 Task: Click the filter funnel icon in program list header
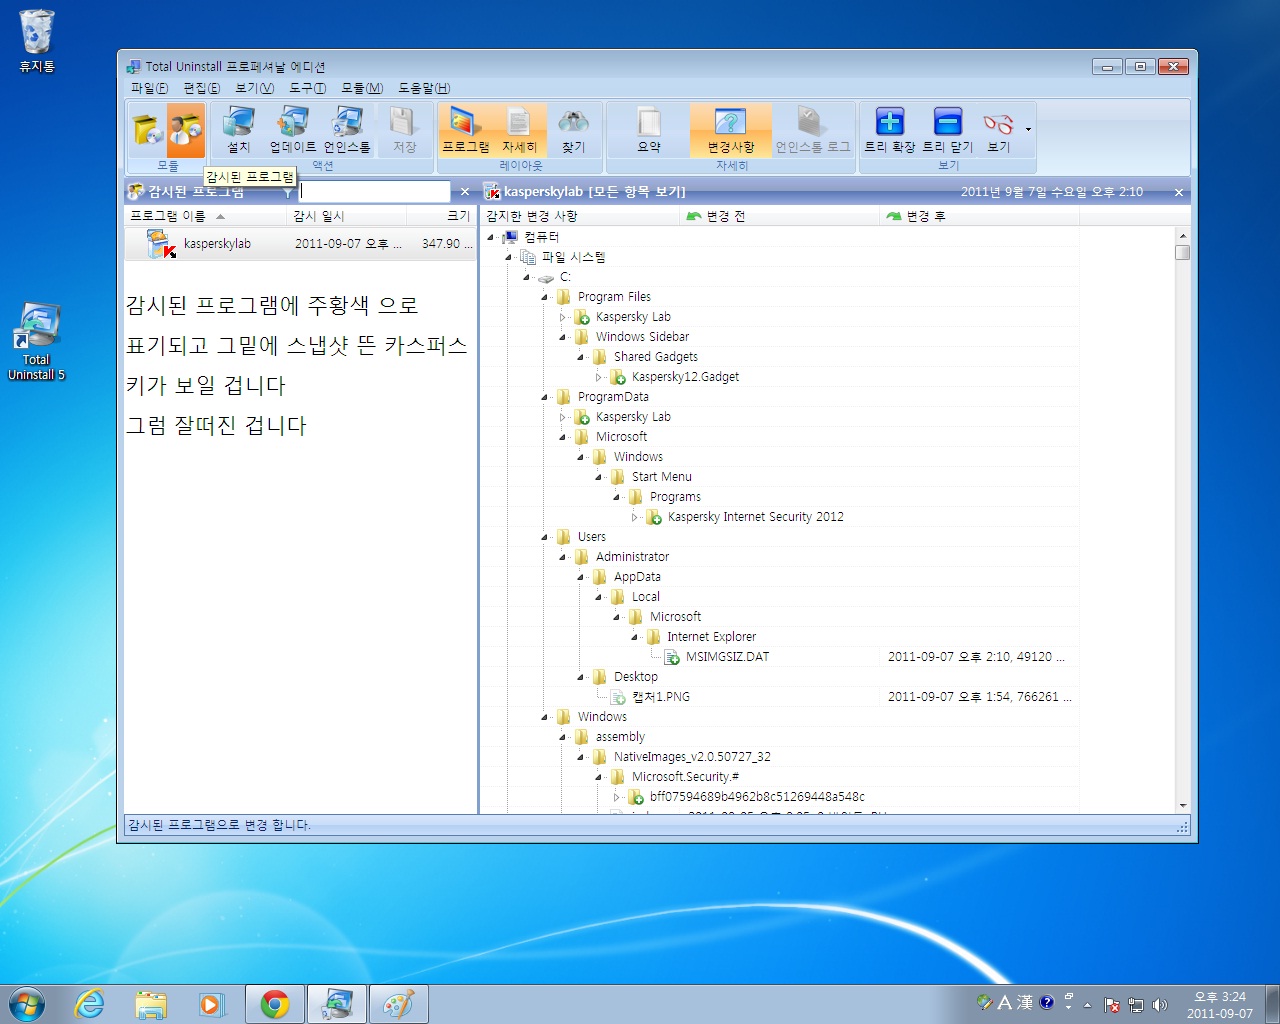click(288, 192)
